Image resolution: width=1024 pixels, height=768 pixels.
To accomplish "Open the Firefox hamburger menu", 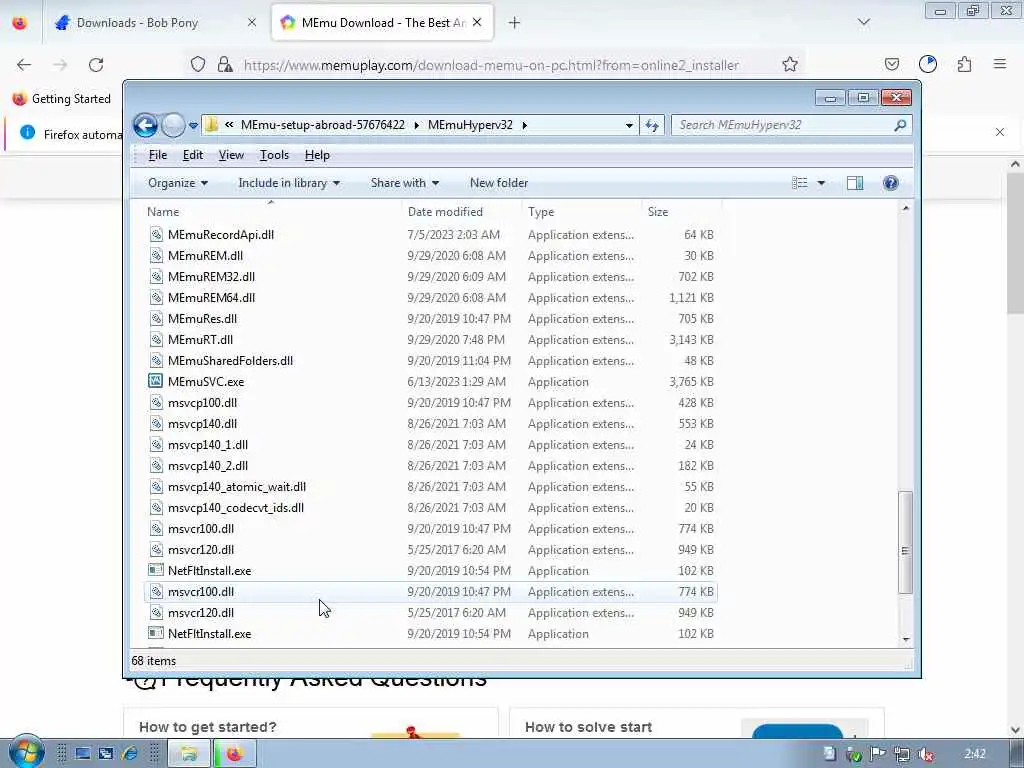I will click(1000, 64).
